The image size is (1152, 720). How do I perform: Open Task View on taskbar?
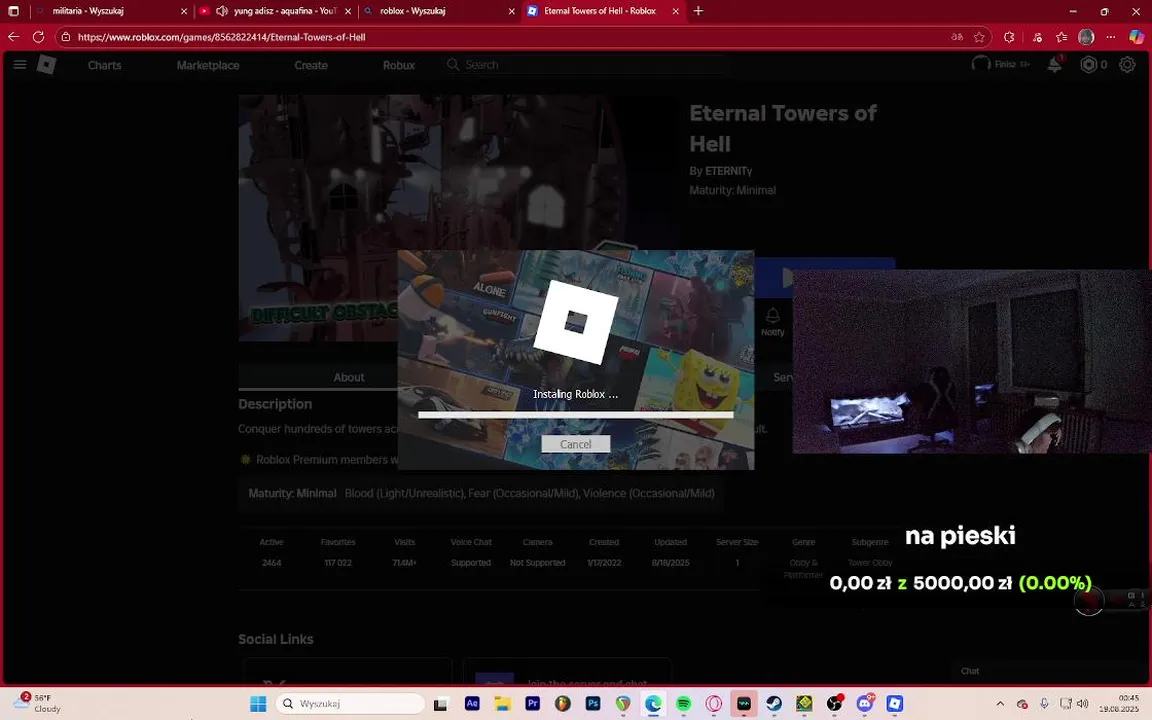440,704
